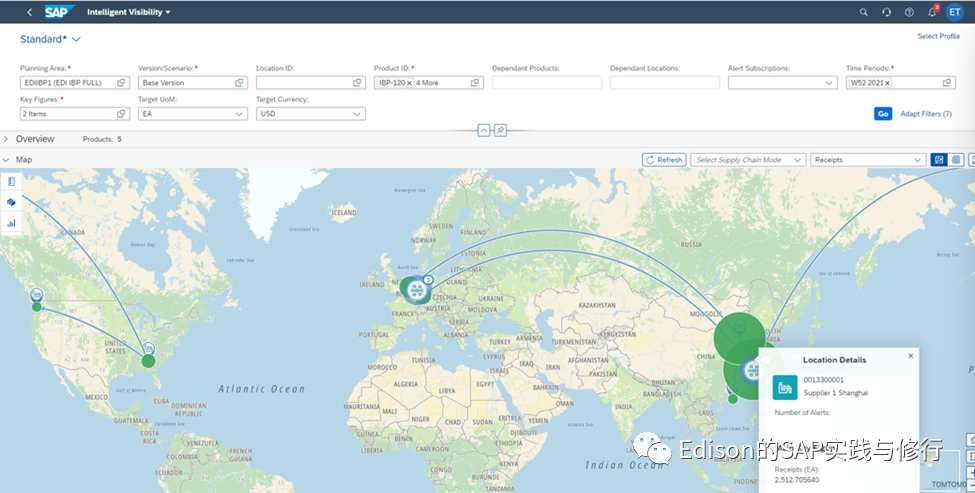Click the green bubble in Europe
This screenshot has height=493, width=975.
408,288
